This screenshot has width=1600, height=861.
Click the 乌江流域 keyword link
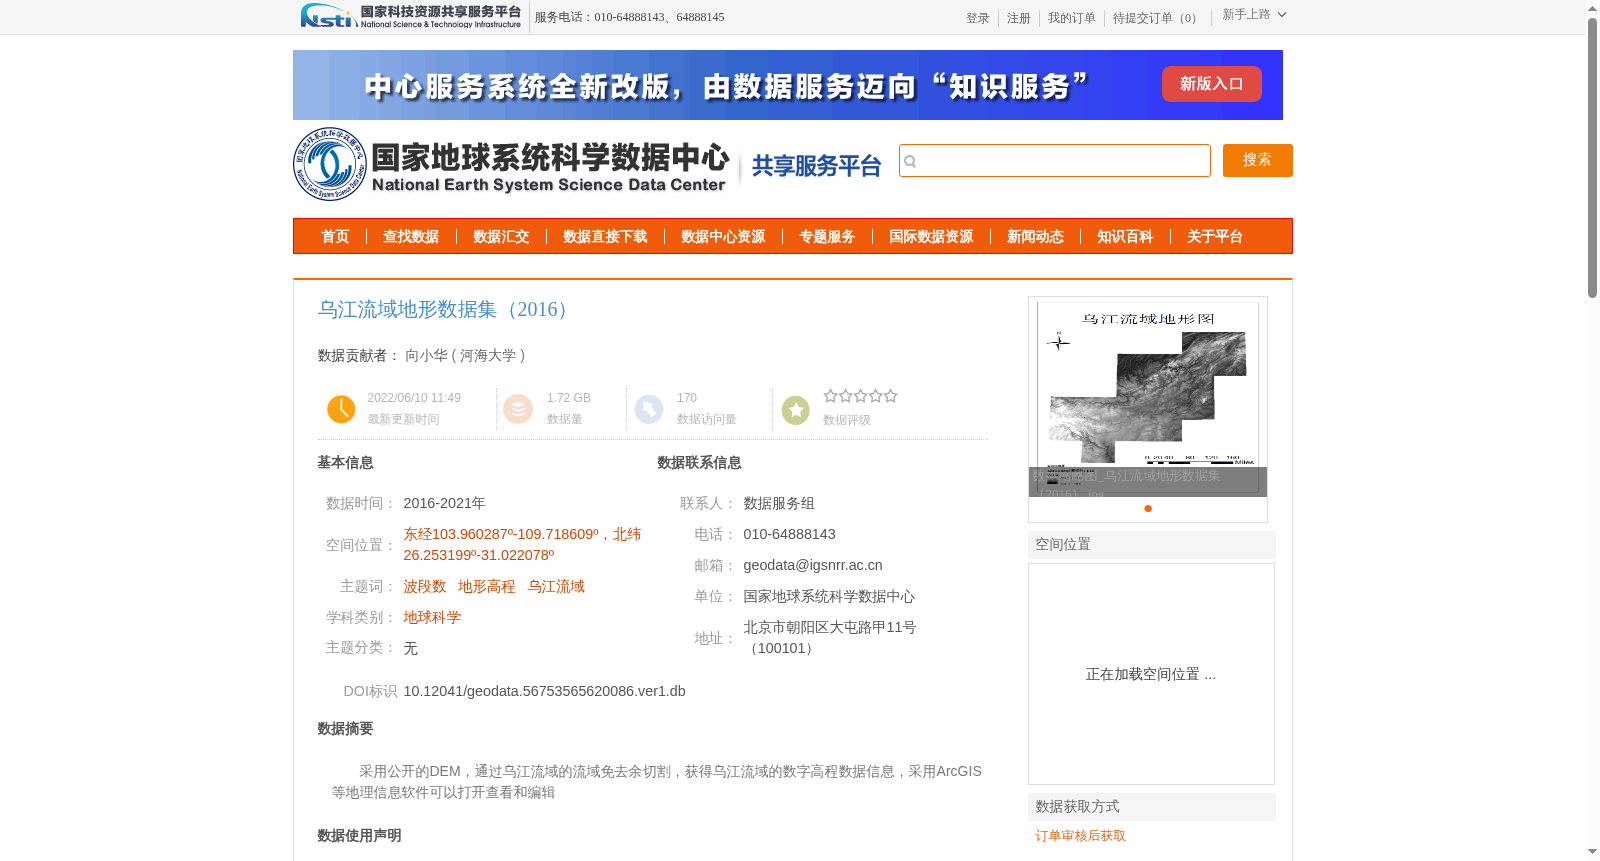pos(556,587)
